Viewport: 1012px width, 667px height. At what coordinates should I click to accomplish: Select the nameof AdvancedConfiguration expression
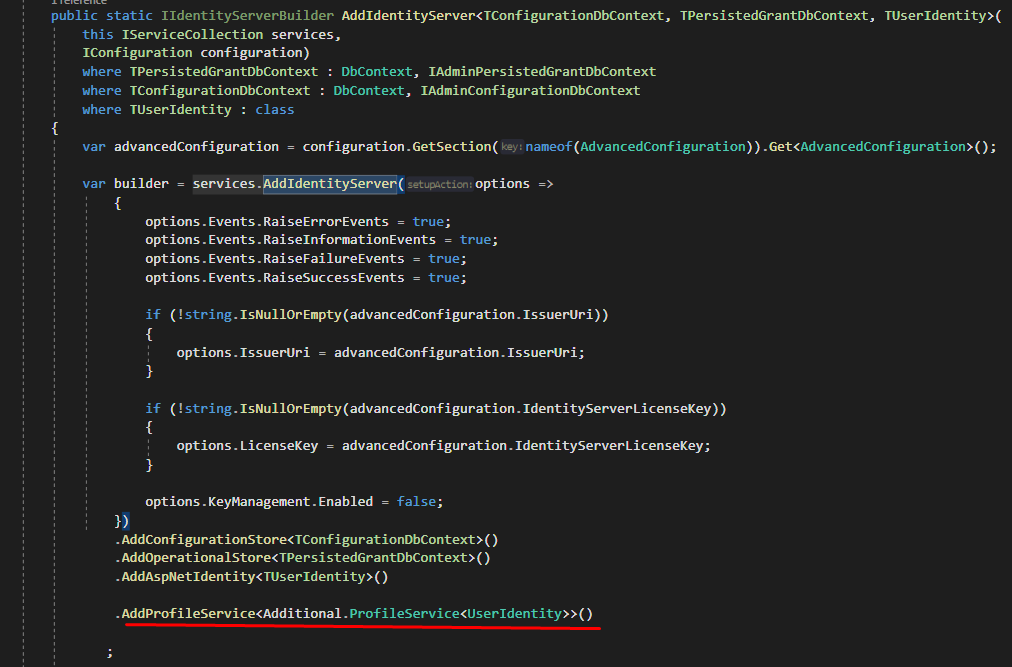[x=611, y=146]
